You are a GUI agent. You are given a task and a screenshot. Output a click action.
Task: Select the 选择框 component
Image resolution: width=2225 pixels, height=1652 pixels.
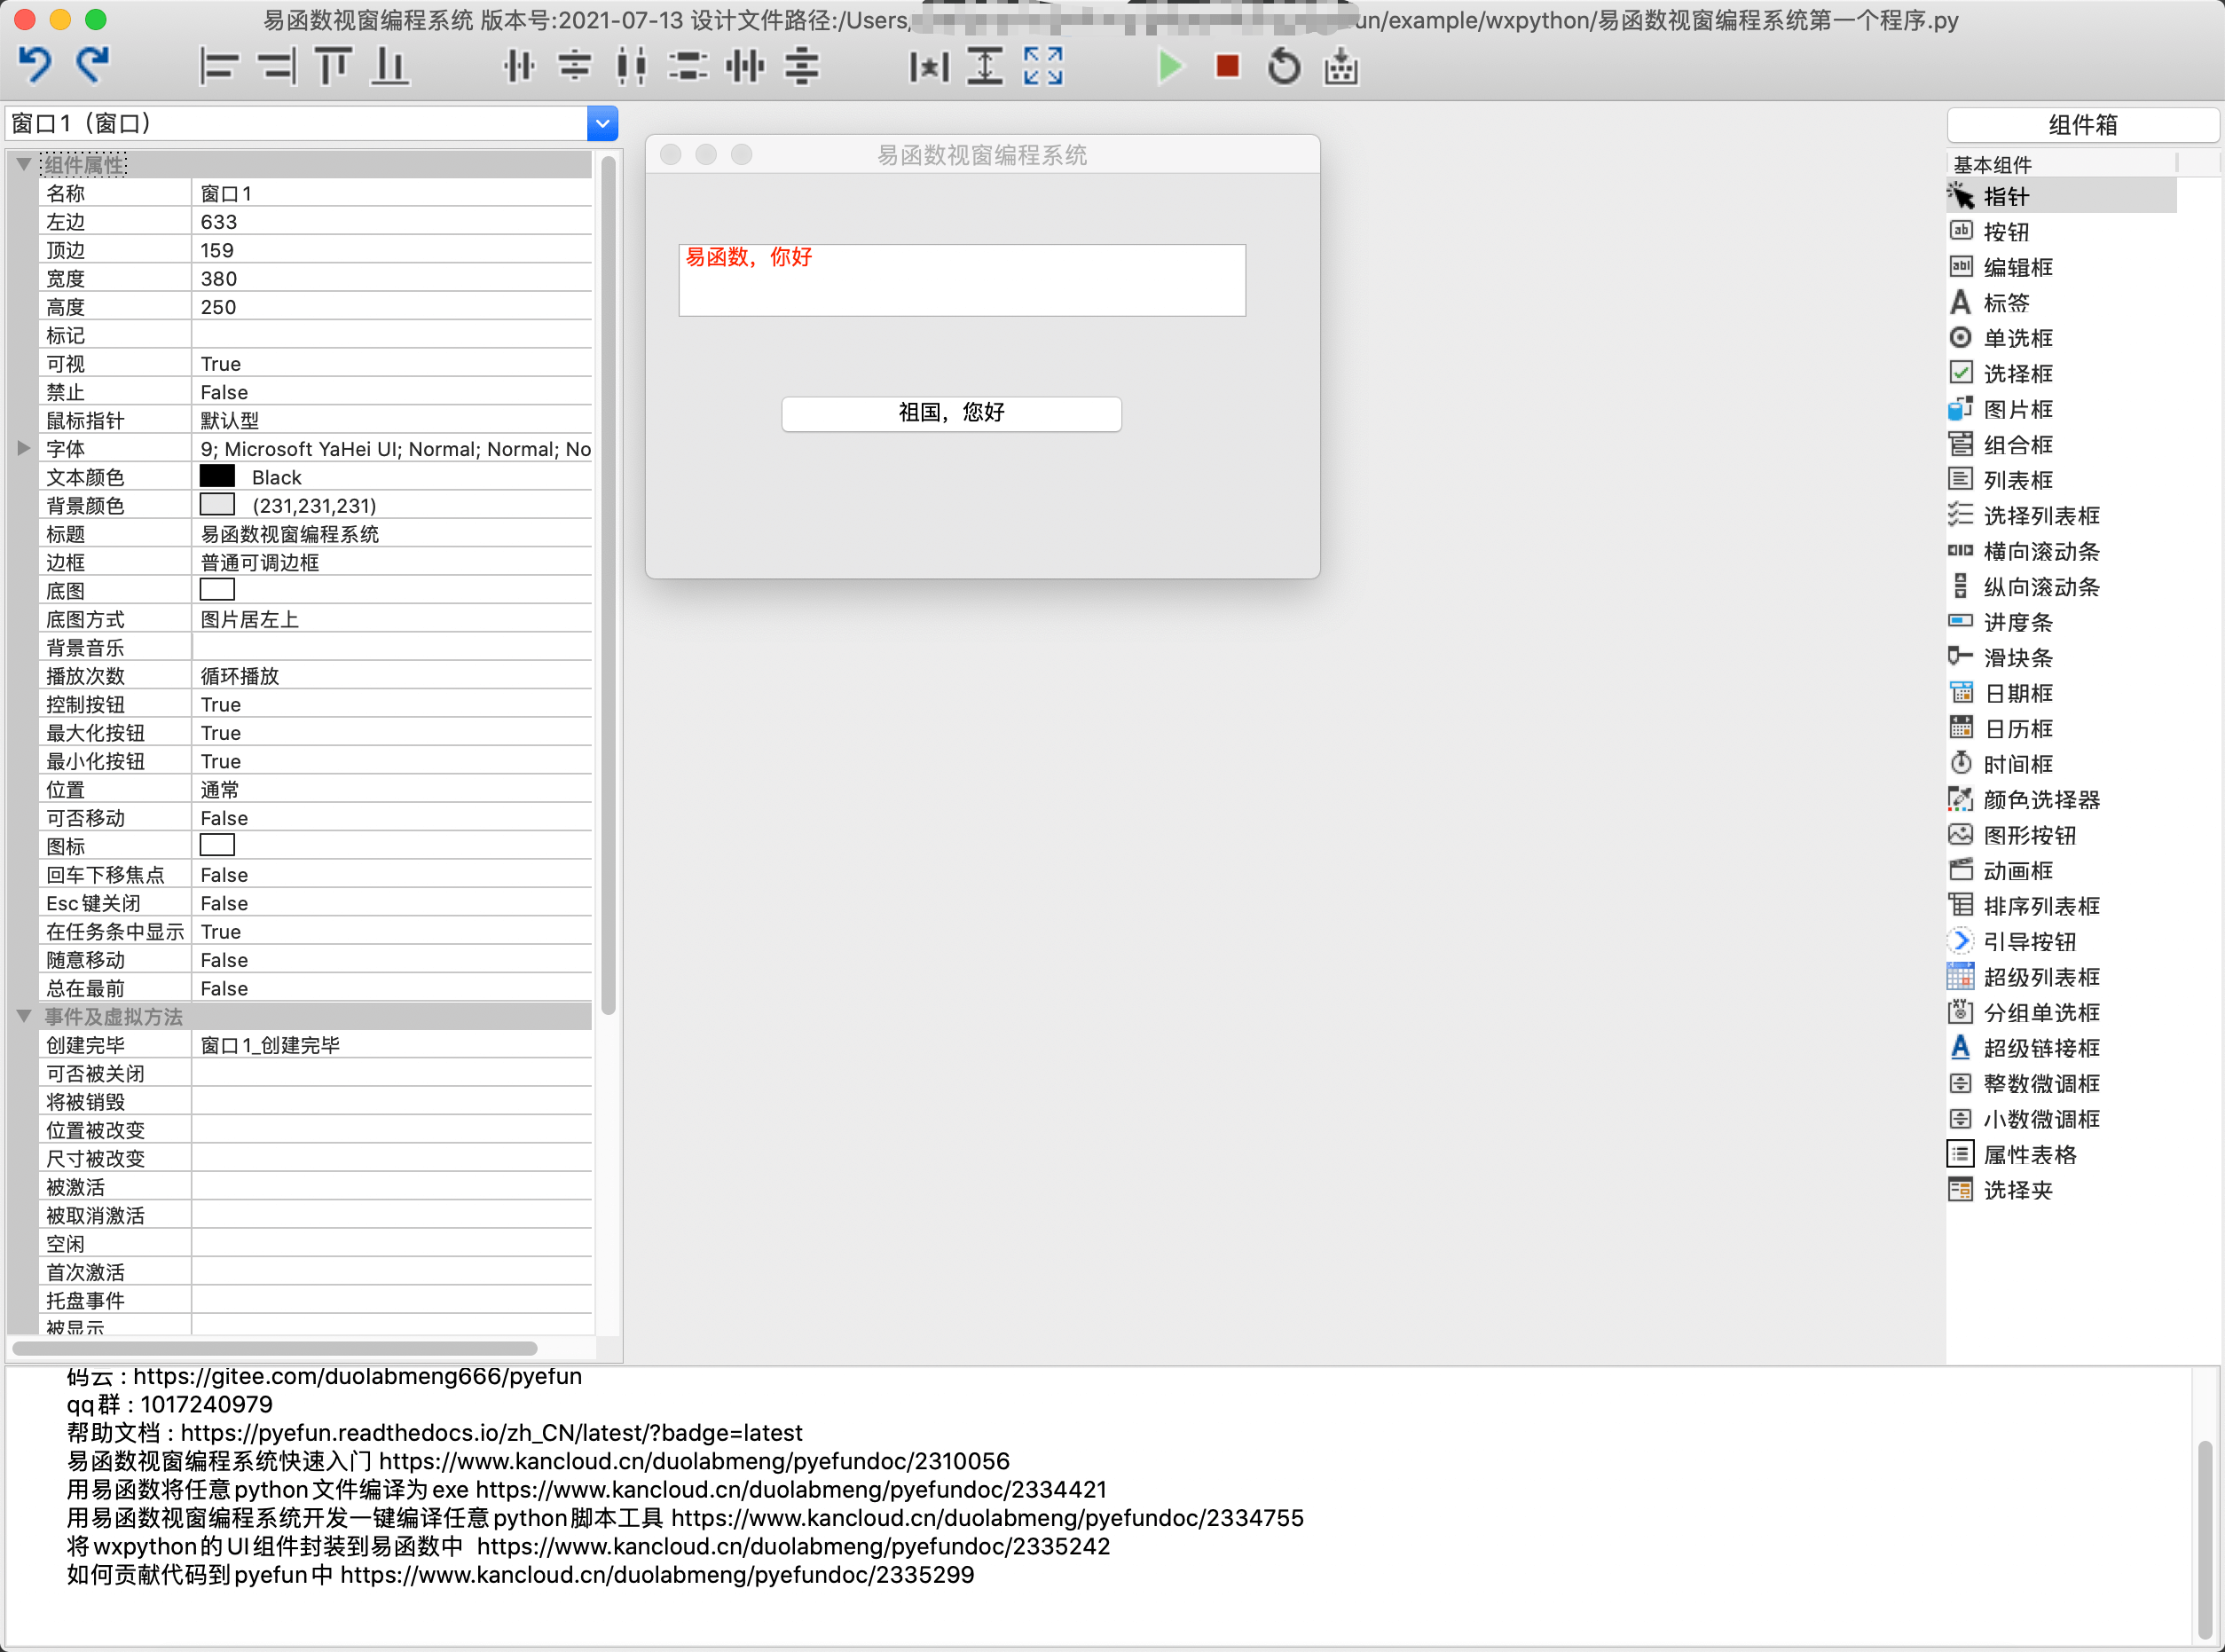tap(2061, 374)
